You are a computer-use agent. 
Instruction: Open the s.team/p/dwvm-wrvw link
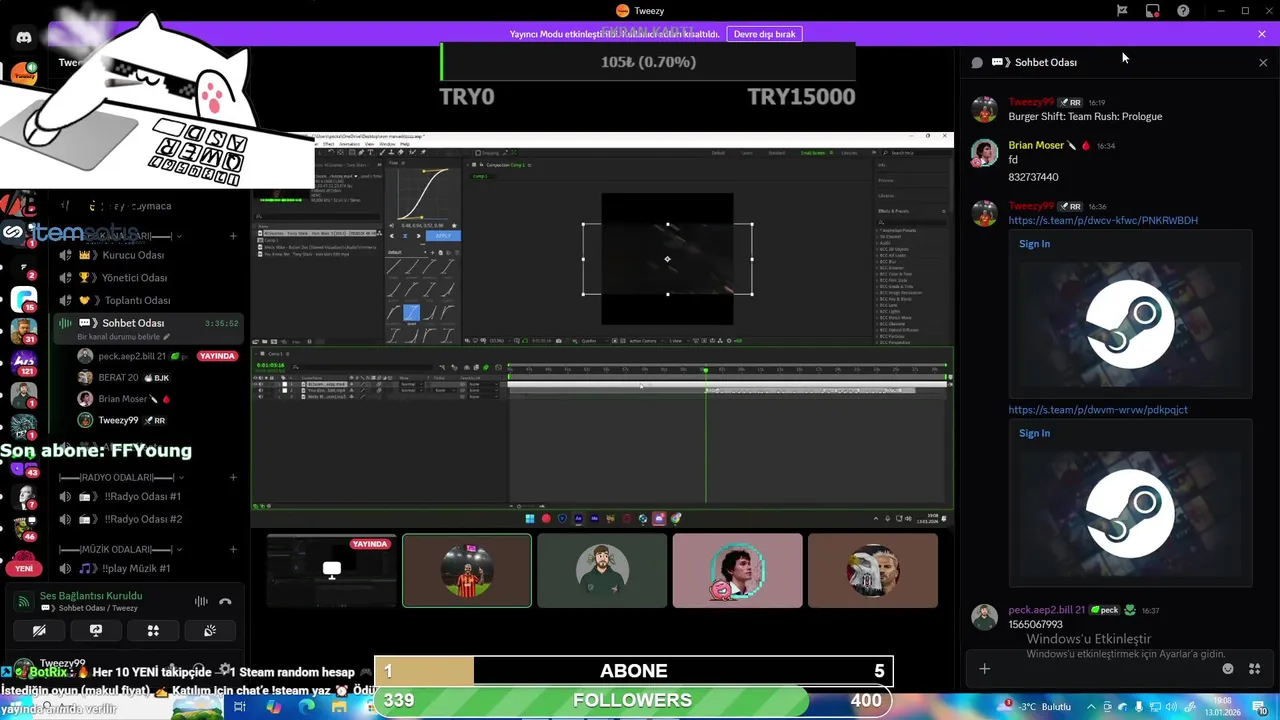click(1098, 410)
